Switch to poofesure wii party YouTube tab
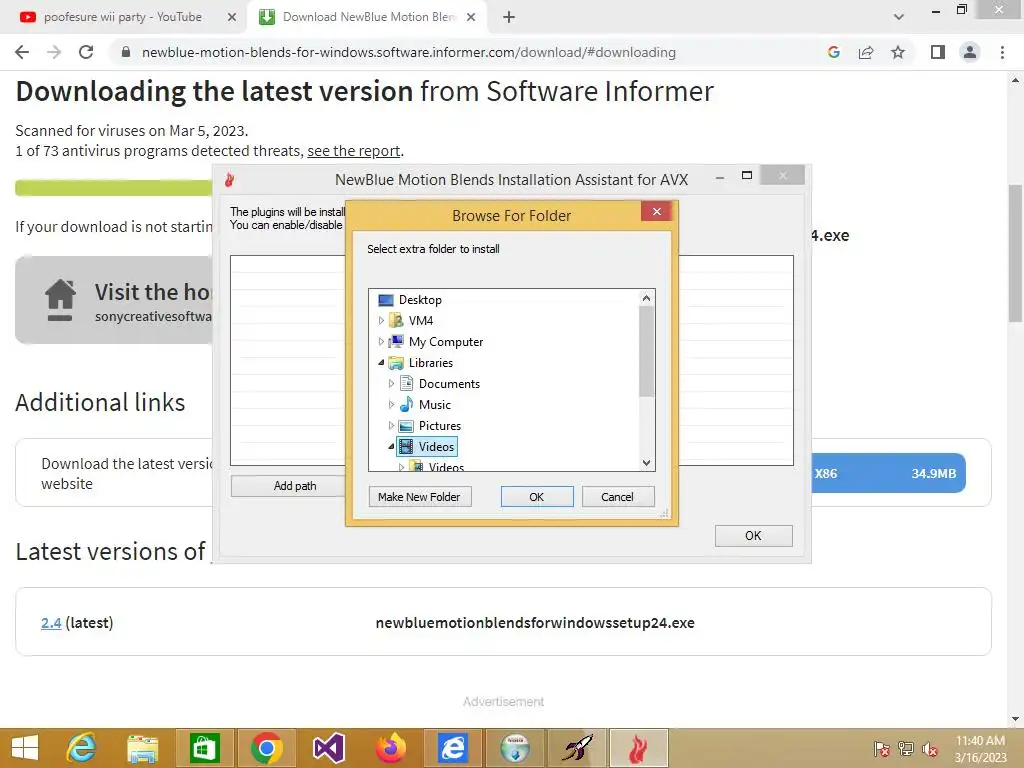The height and width of the screenshot is (768, 1024). (123, 17)
